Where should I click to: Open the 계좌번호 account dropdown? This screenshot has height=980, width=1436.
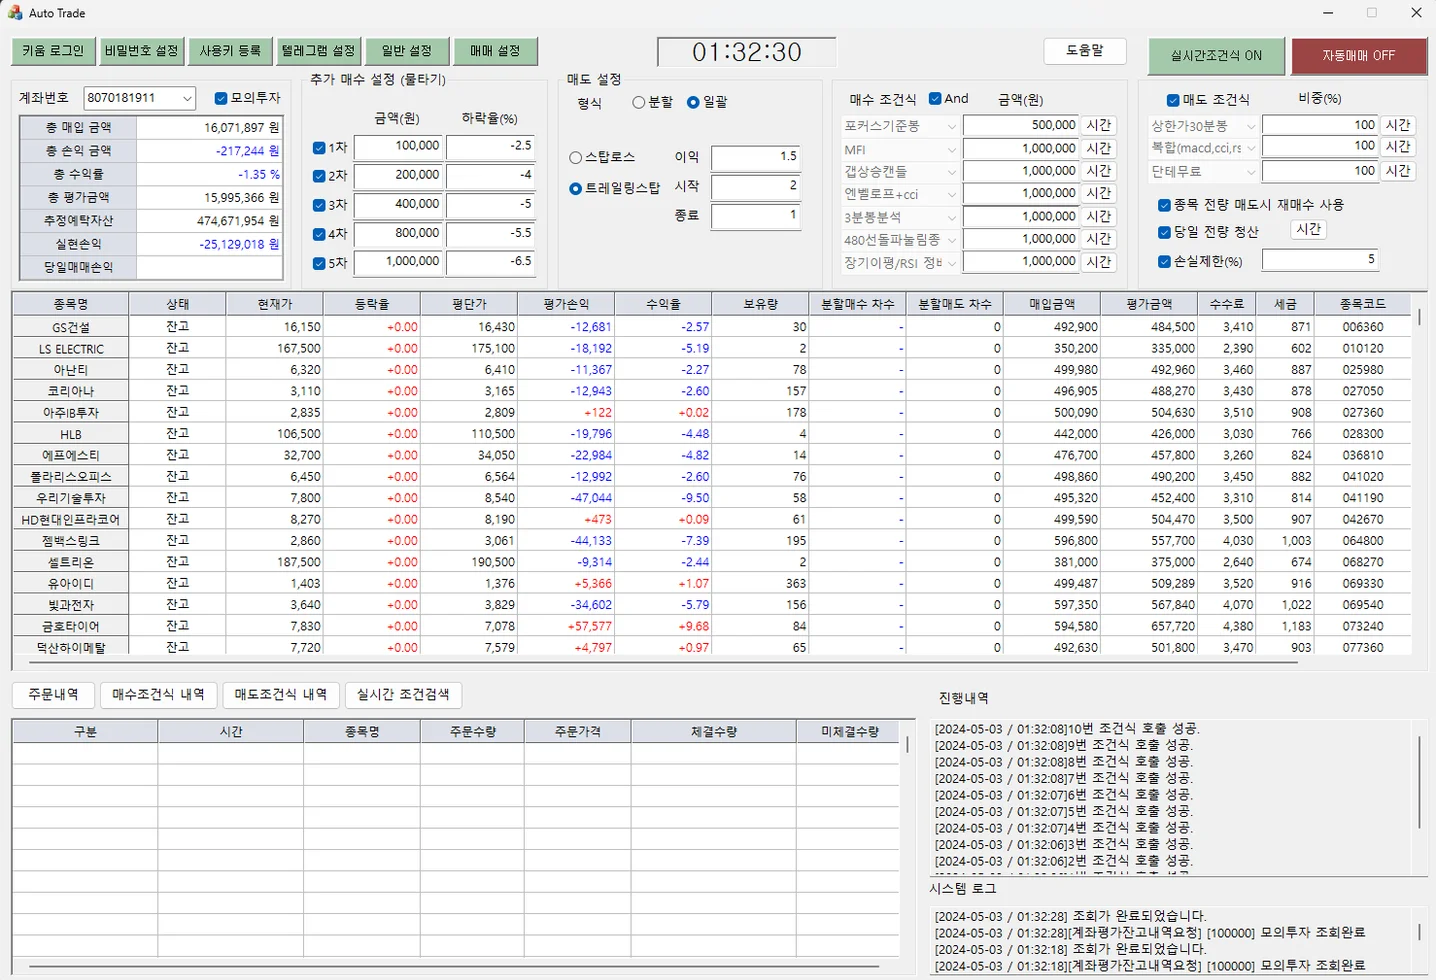(187, 98)
